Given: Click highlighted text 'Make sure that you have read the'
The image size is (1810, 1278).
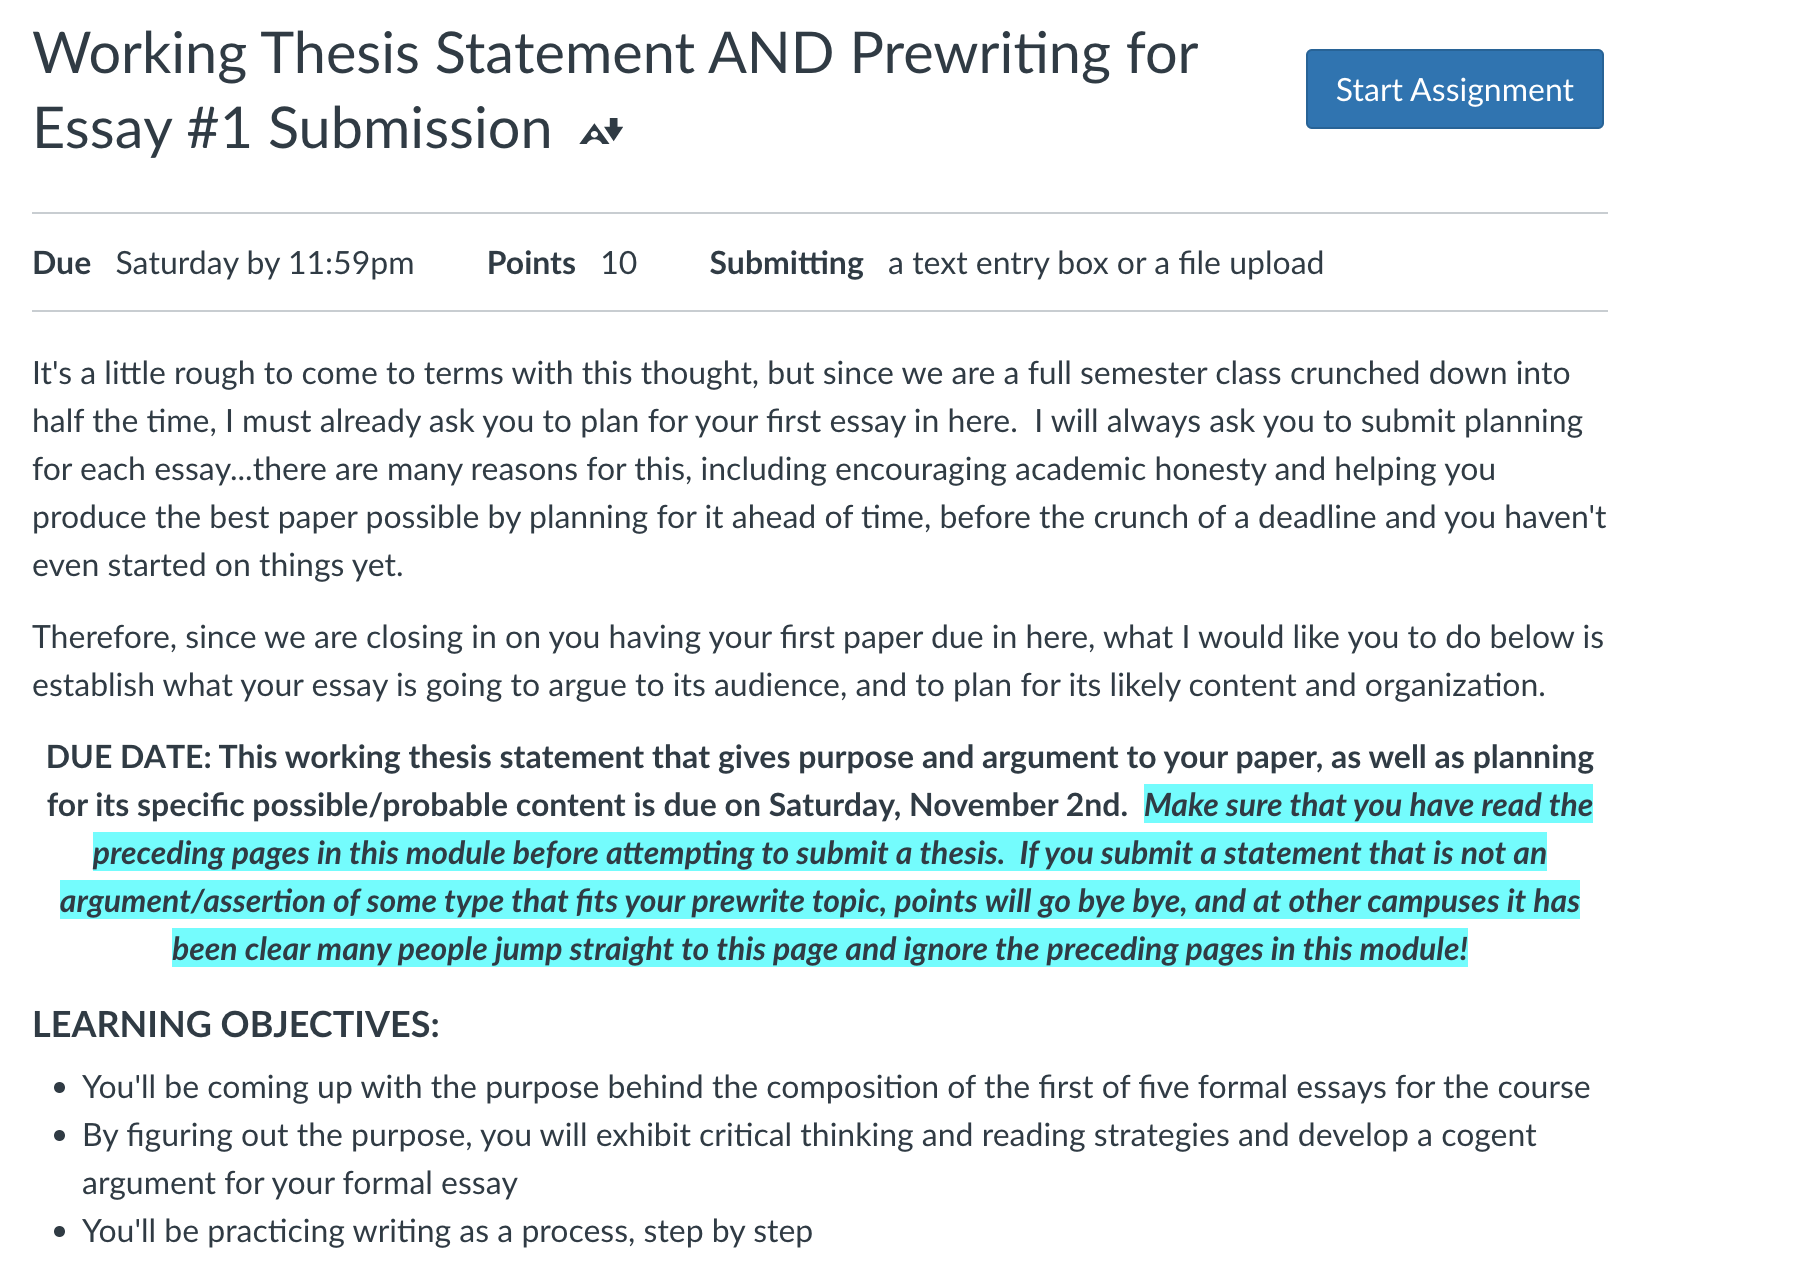Looking at the screenshot, I should coord(1368,805).
